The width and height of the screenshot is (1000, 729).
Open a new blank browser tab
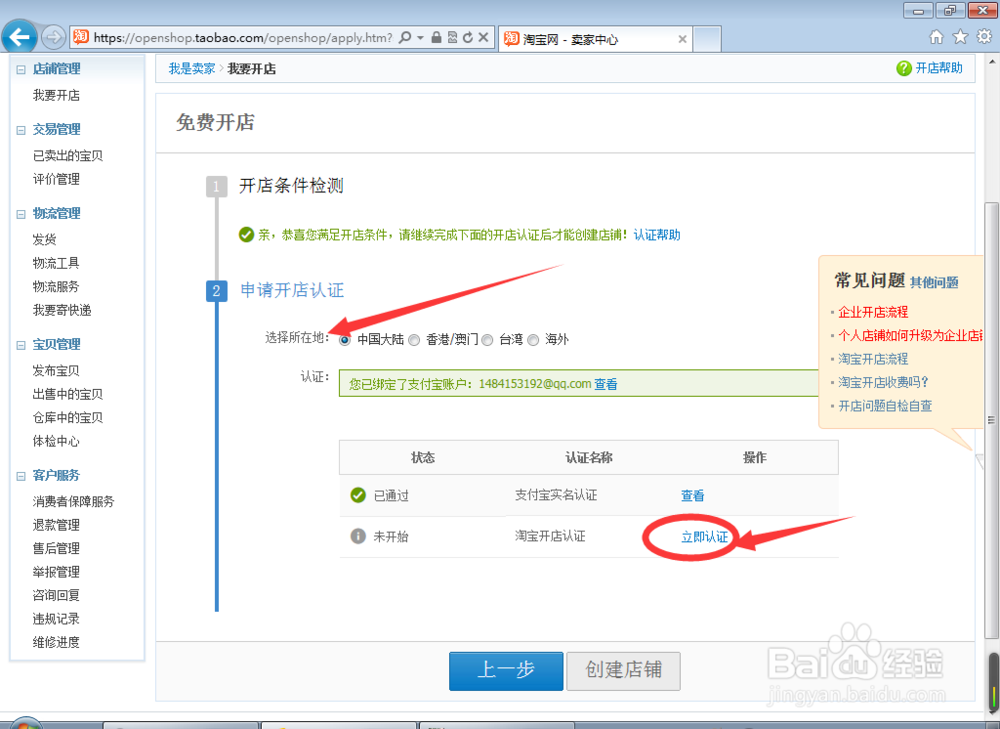[707, 39]
